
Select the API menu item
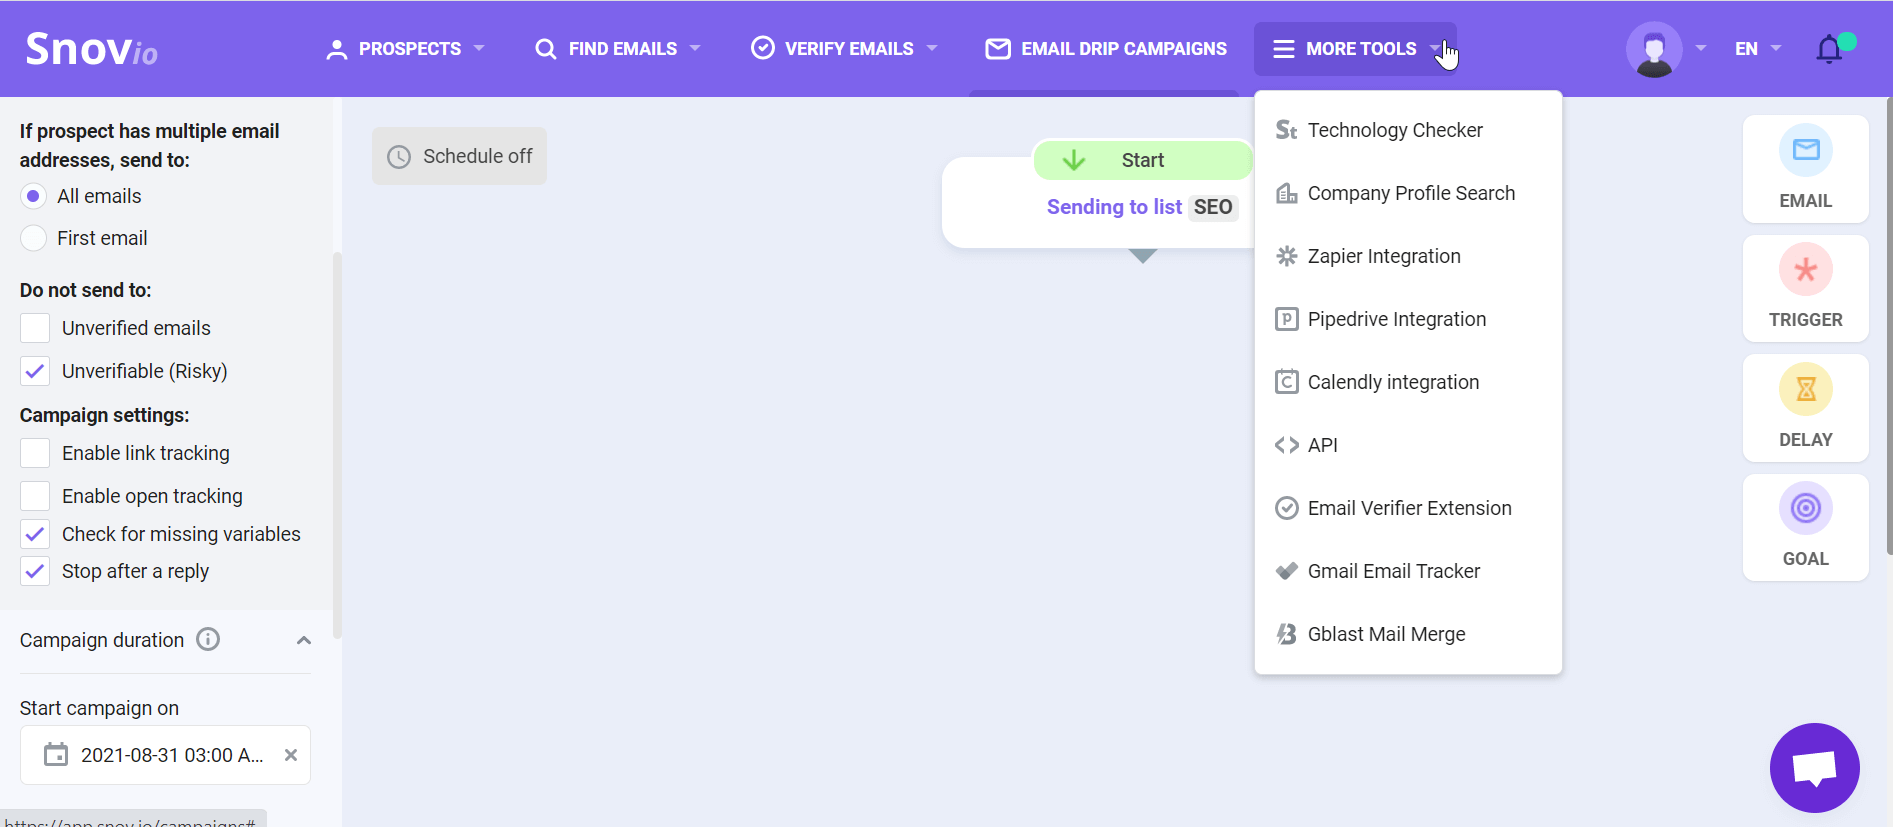pyautogui.click(x=1408, y=445)
